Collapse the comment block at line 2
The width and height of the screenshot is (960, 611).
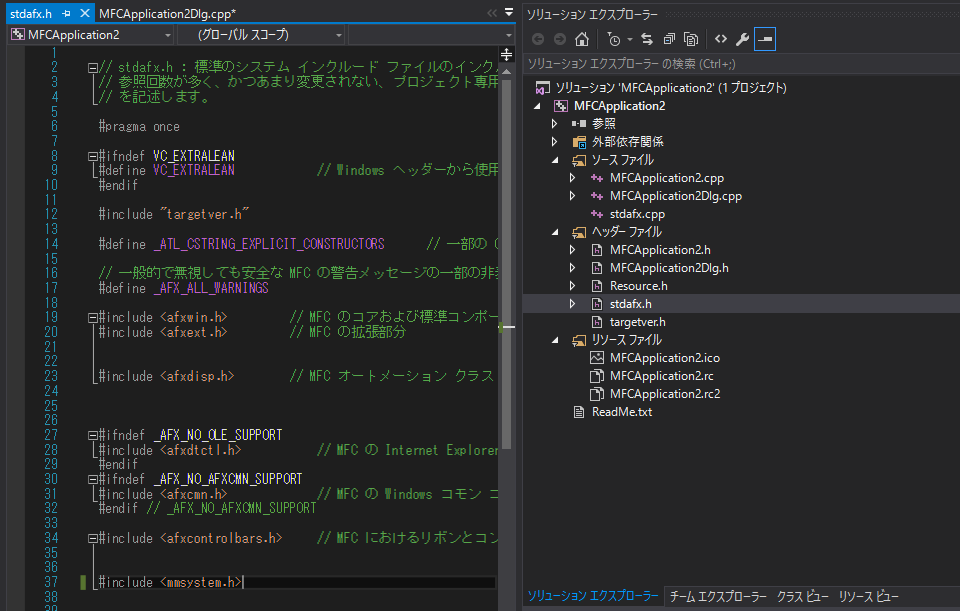point(93,68)
